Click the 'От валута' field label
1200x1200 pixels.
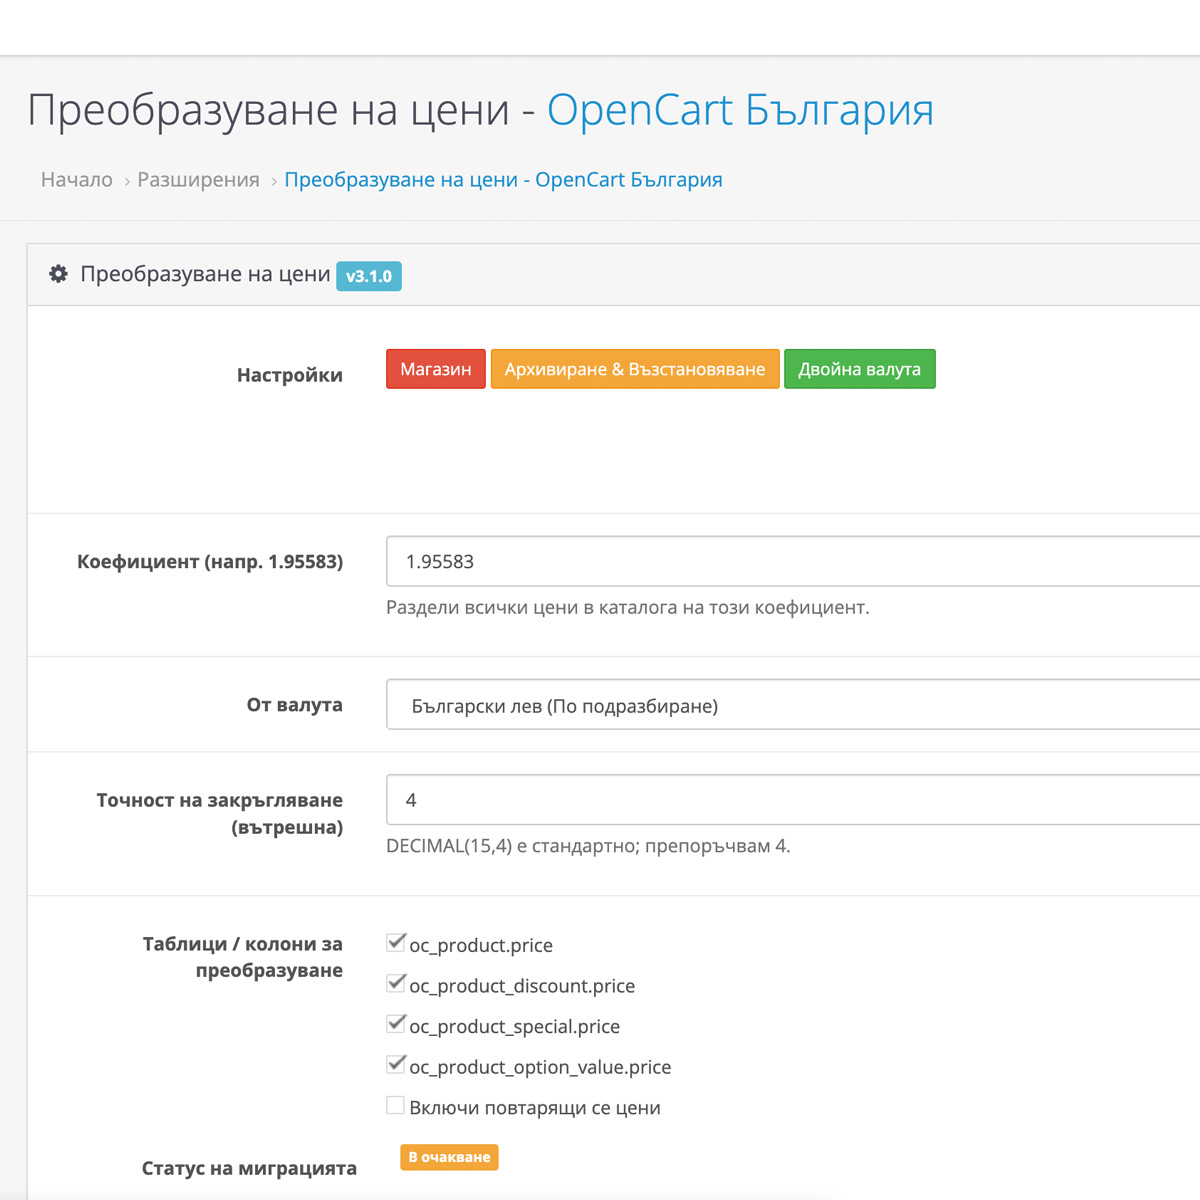[294, 705]
